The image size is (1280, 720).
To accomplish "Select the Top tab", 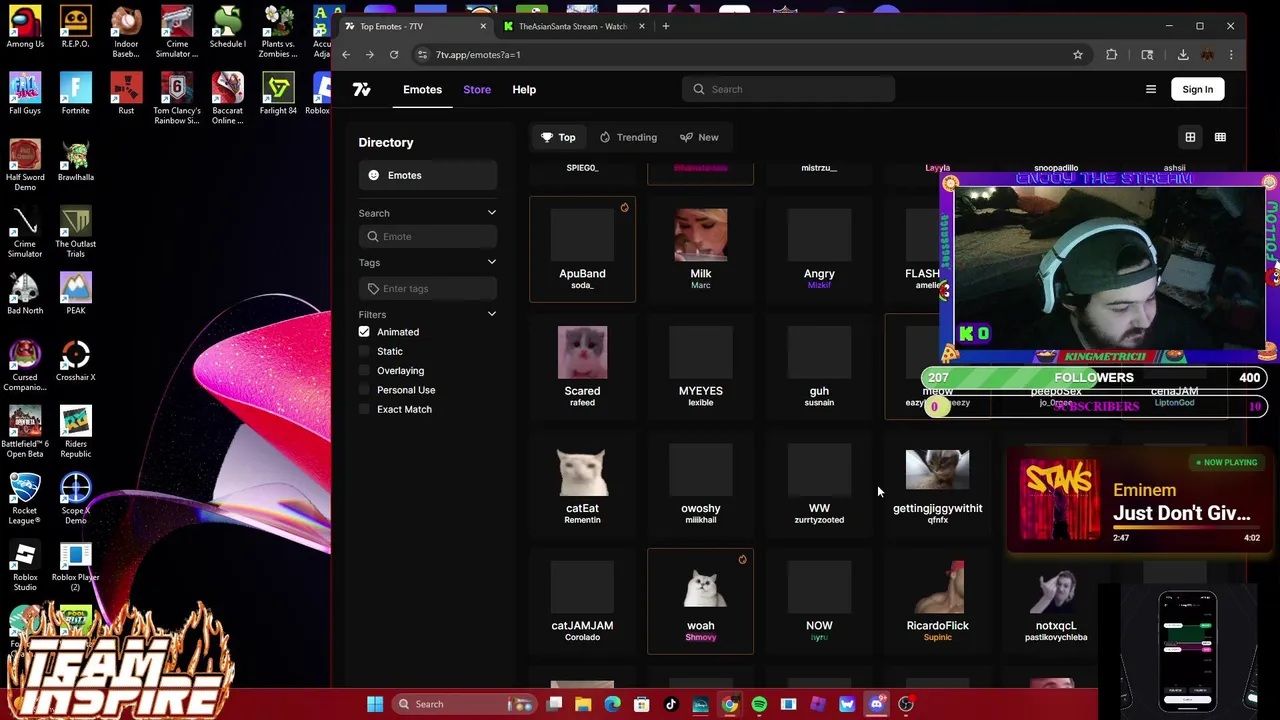I will click(558, 137).
